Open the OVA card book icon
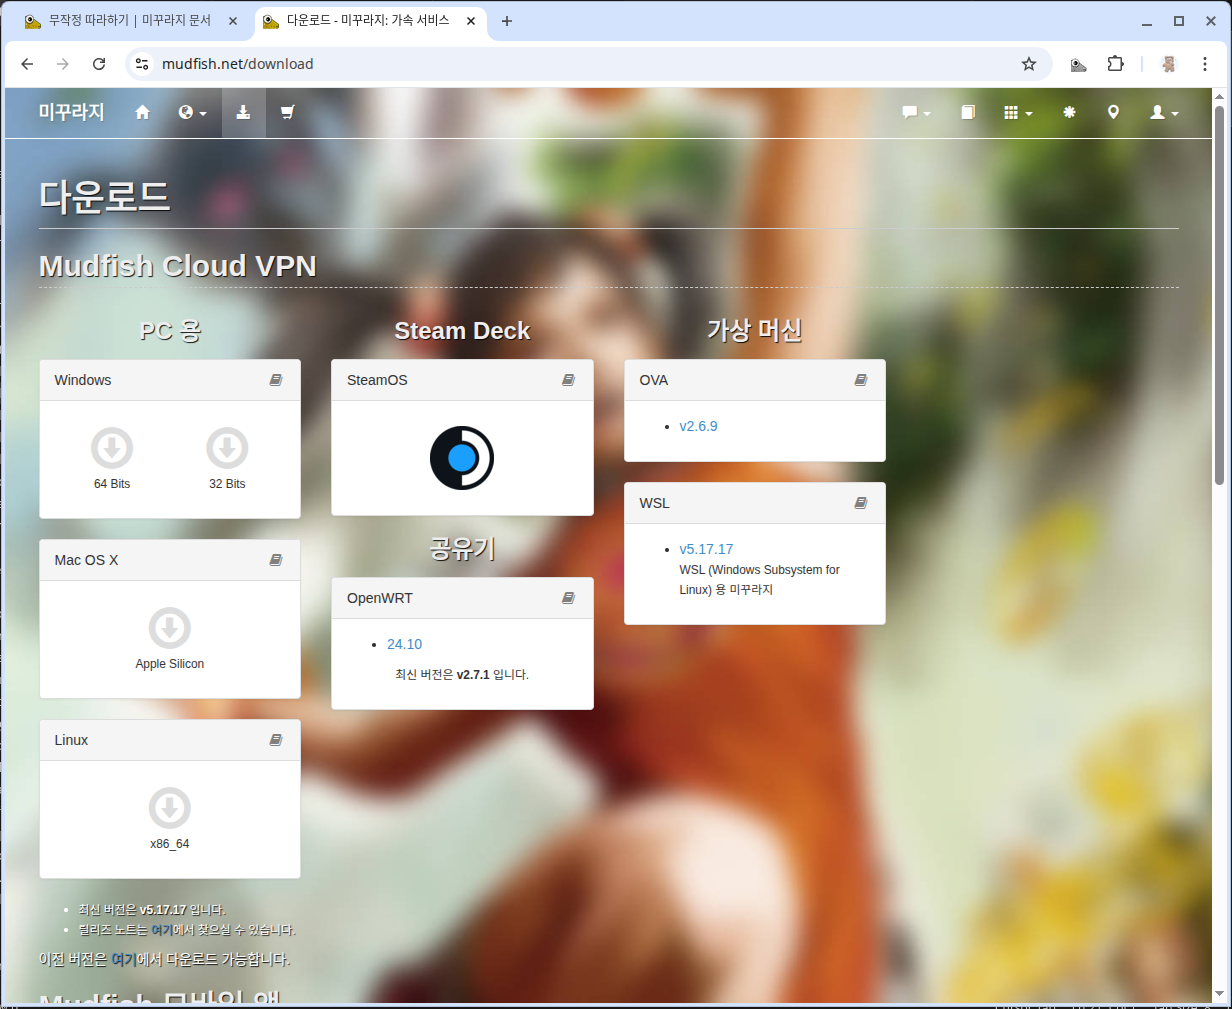The width and height of the screenshot is (1232, 1009). [861, 380]
